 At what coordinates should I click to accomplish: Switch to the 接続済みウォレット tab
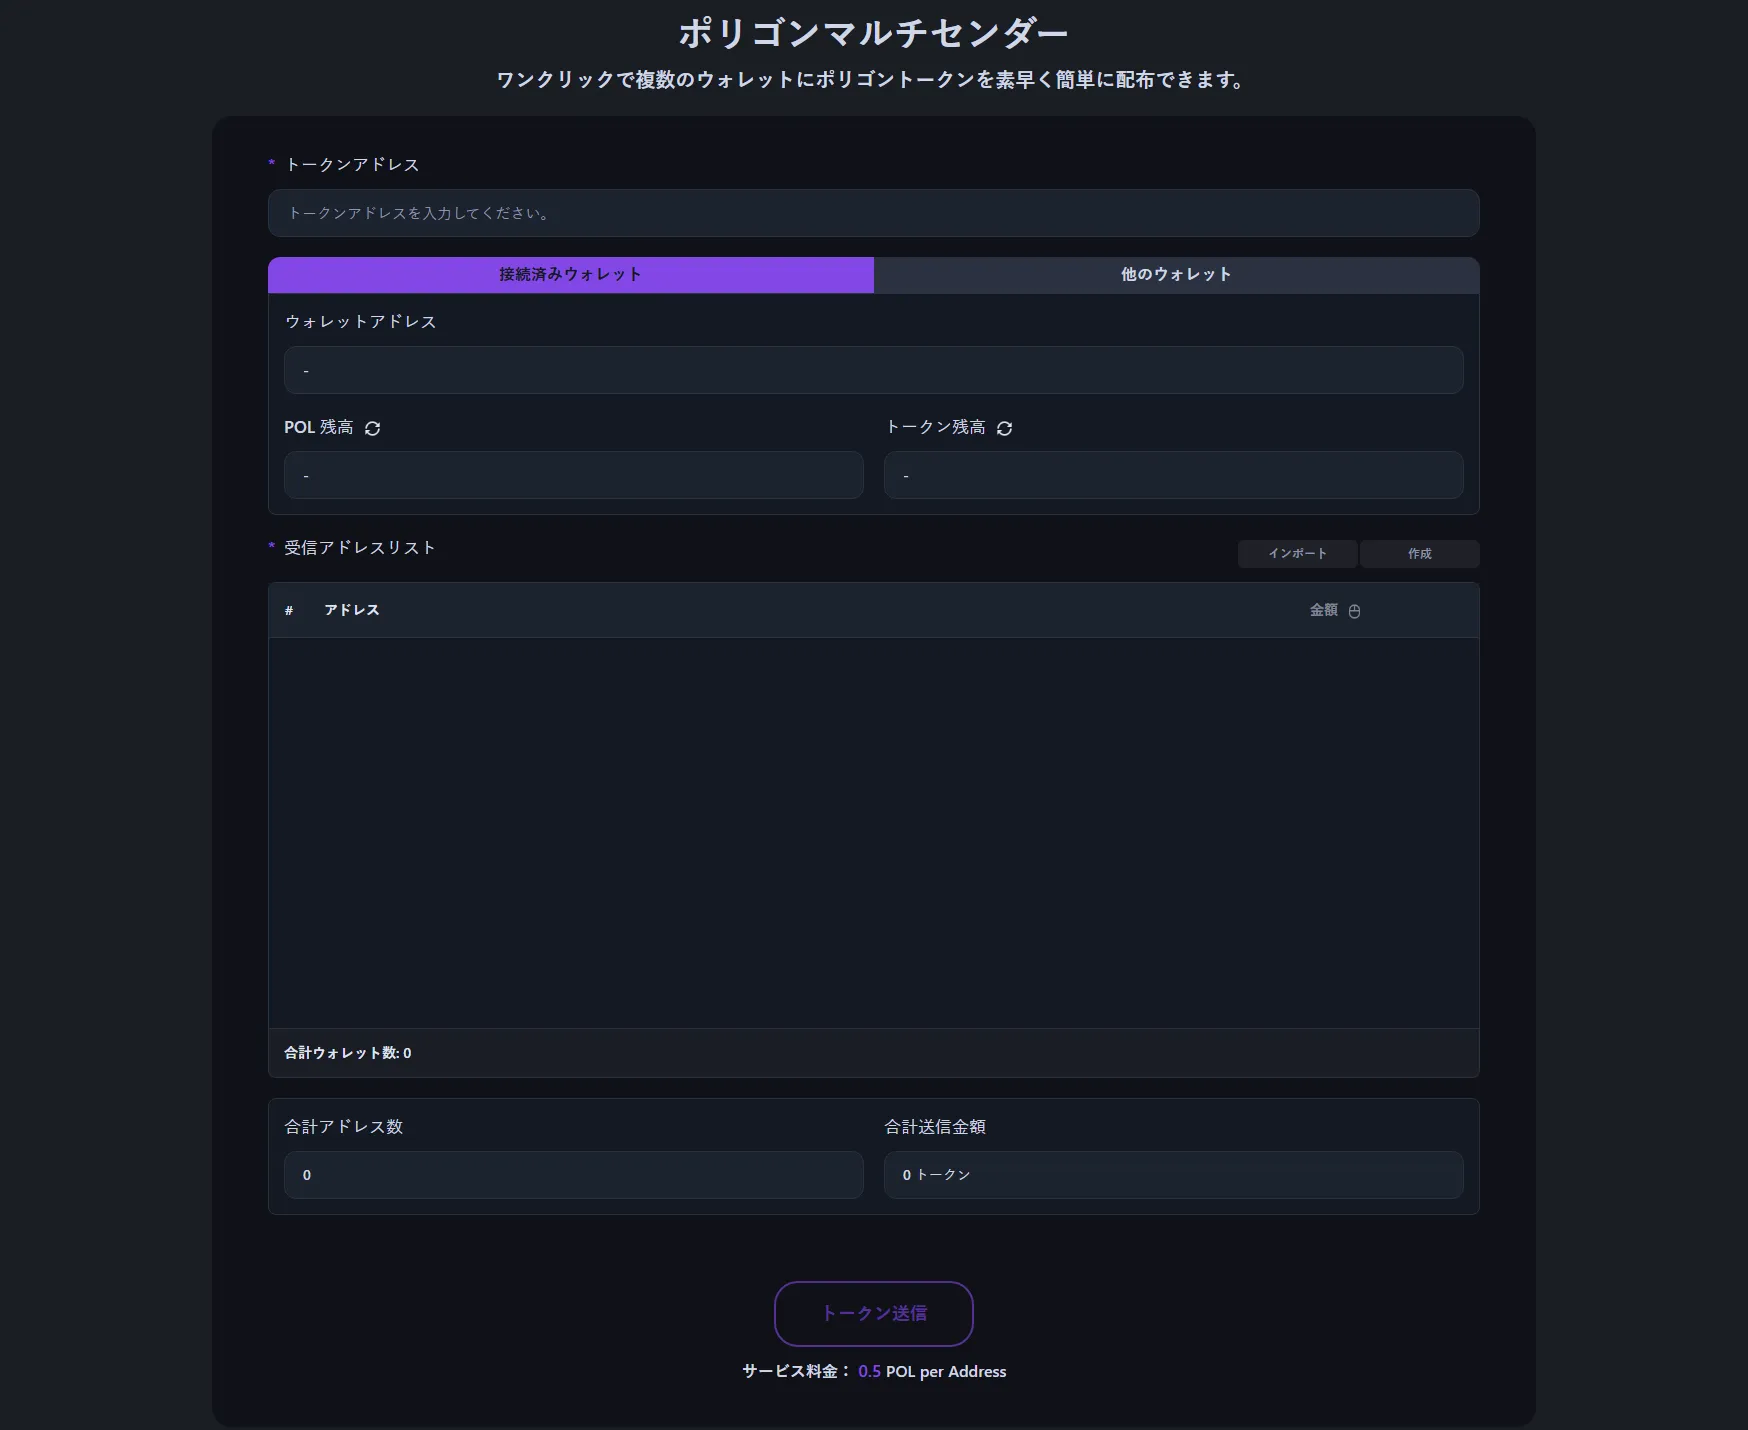[x=570, y=275]
